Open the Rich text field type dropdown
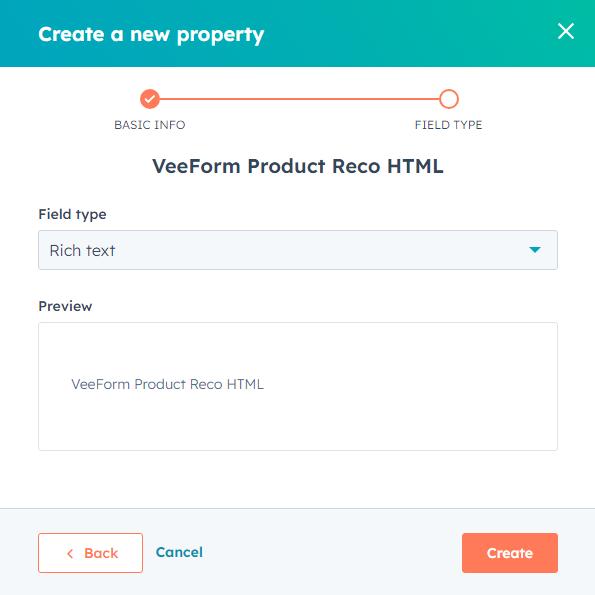595x595 pixels. tap(298, 250)
